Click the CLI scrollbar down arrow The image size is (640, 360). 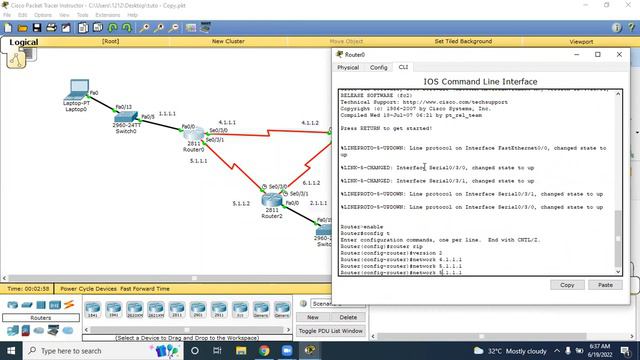coord(618,271)
